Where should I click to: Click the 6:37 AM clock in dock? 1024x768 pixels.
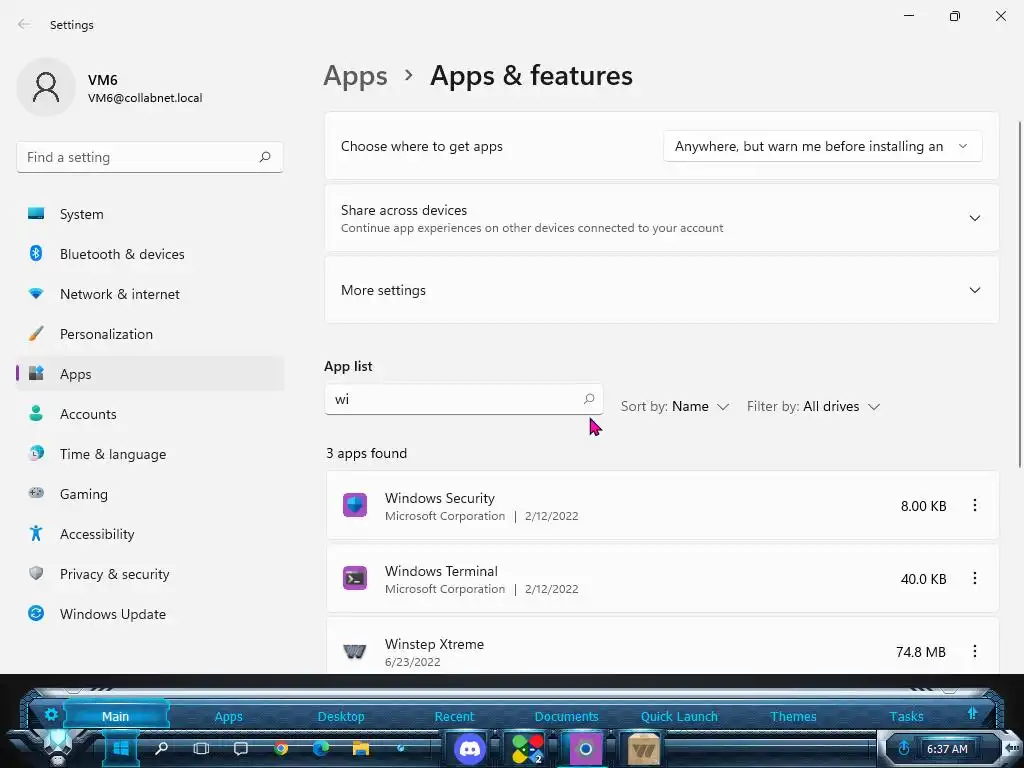click(x=947, y=749)
